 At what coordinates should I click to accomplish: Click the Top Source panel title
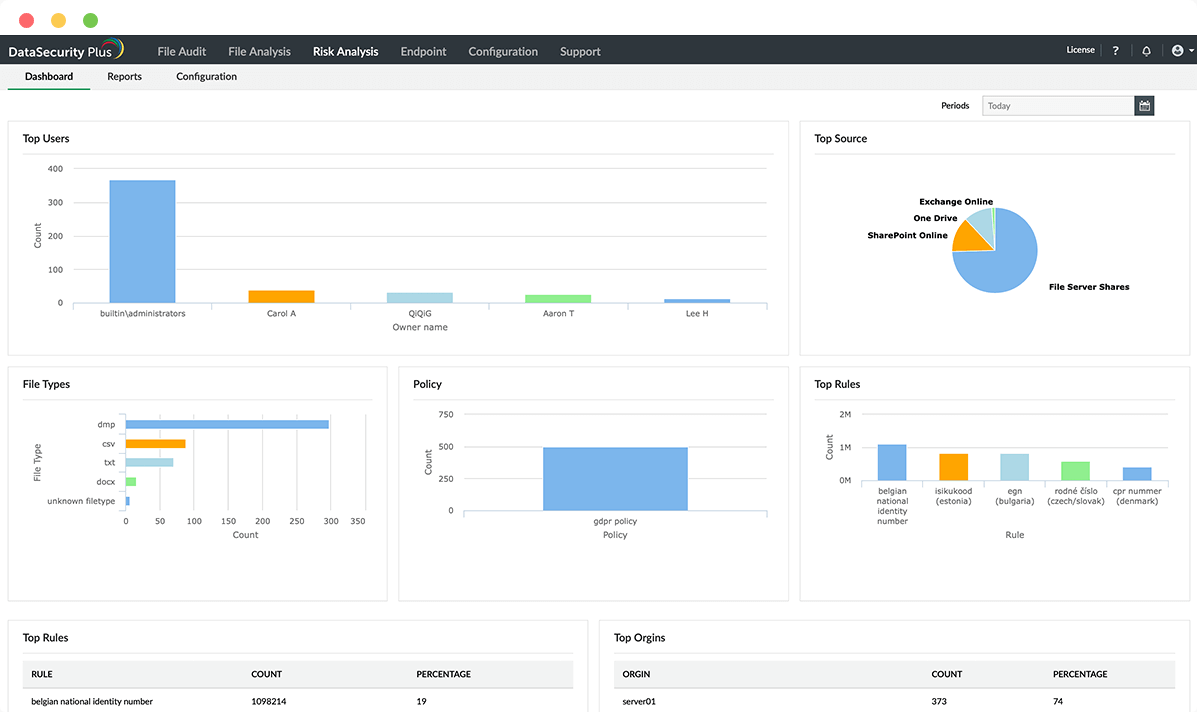click(x=840, y=138)
